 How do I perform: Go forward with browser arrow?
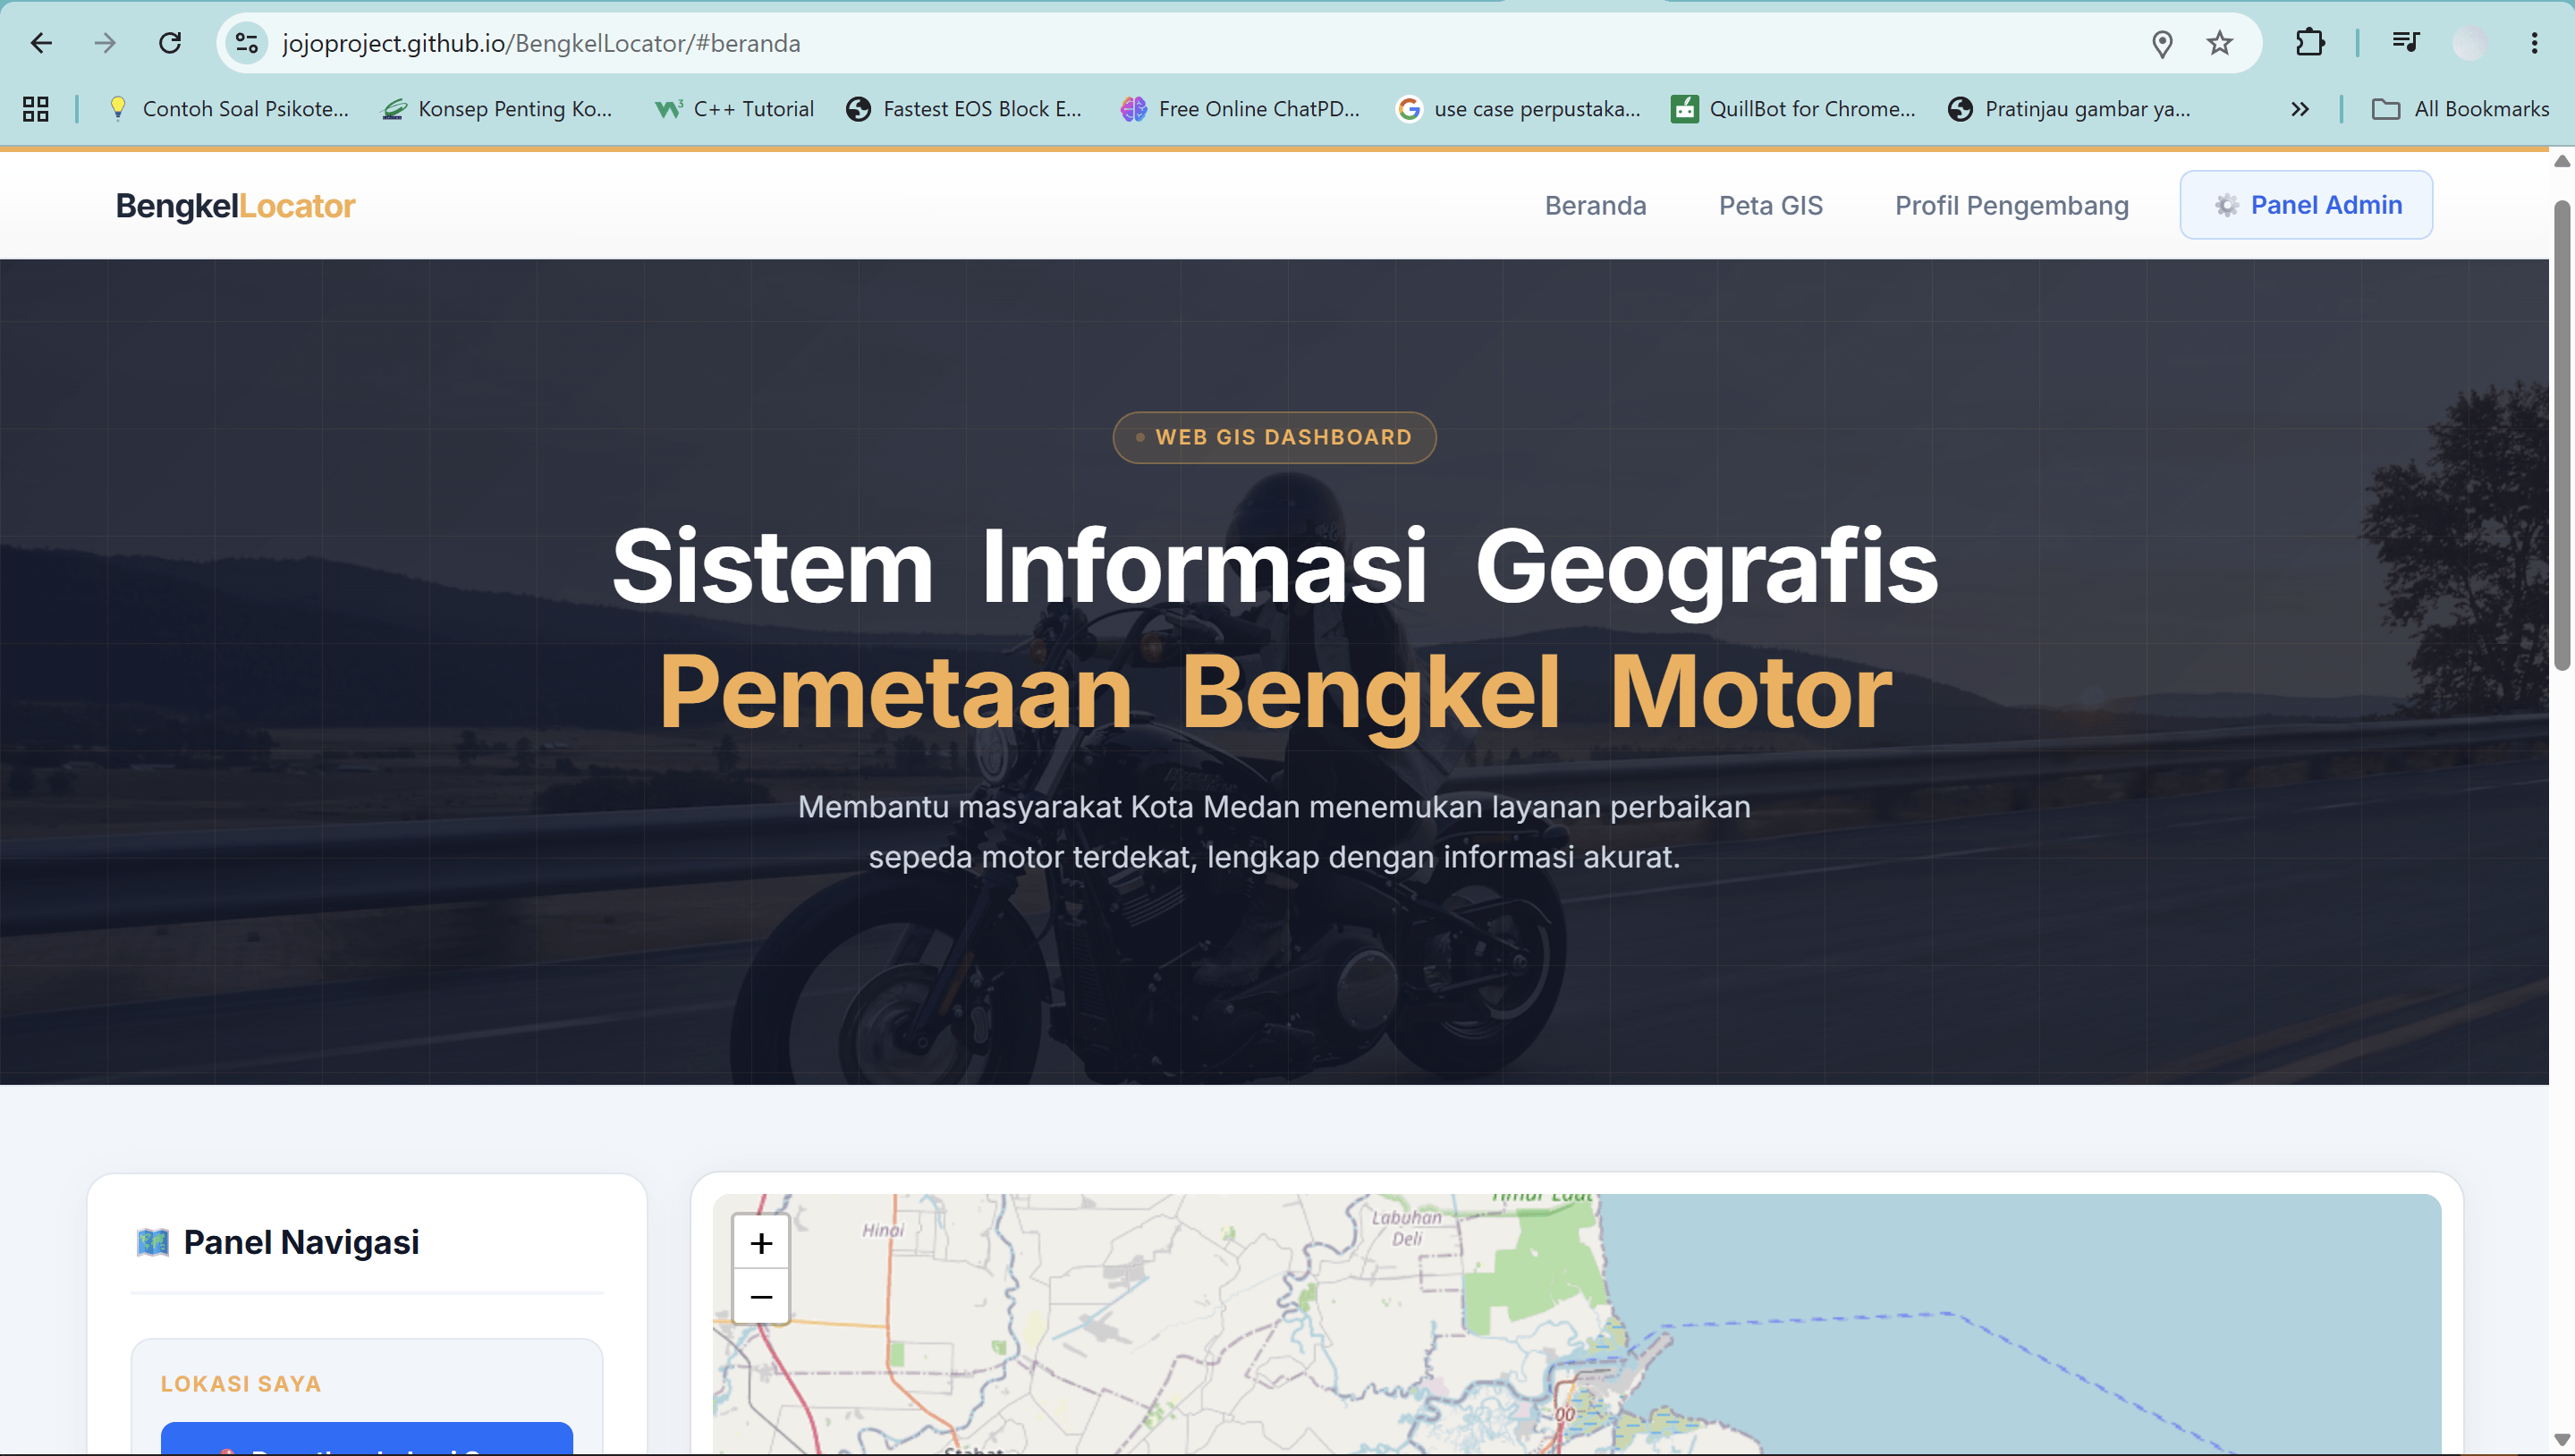coord(105,43)
